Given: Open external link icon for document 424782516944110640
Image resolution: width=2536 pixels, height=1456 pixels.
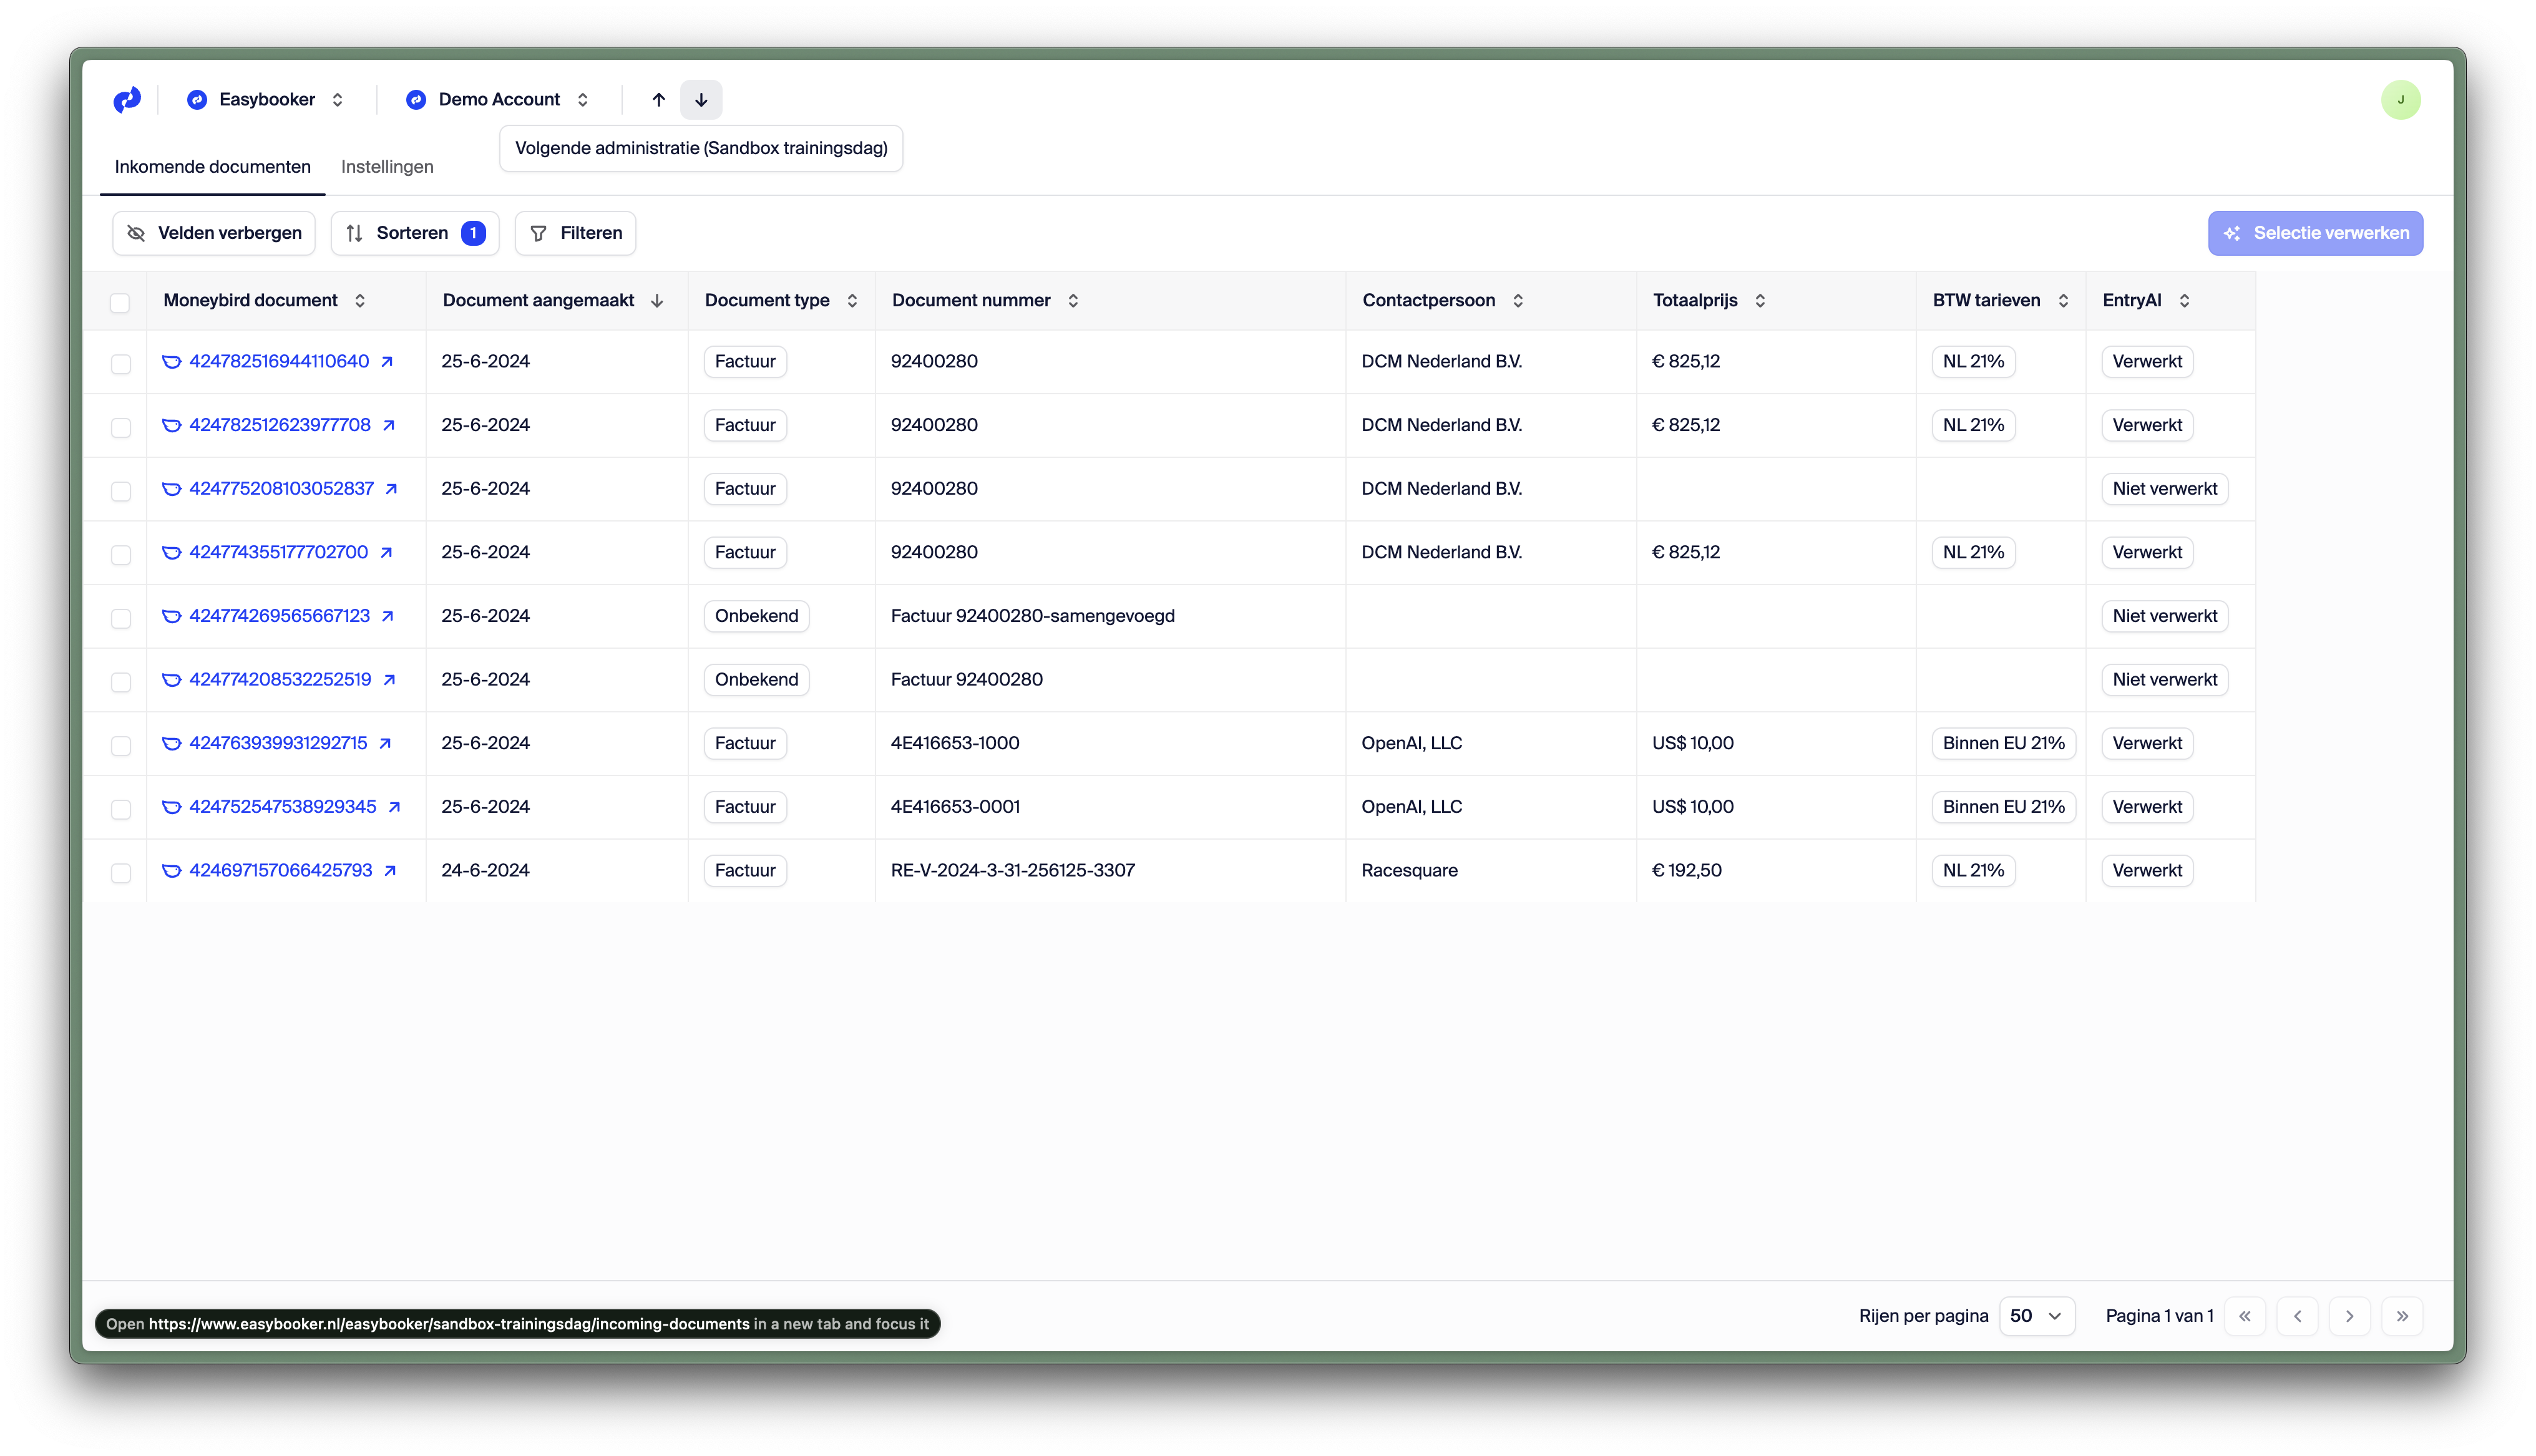Looking at the screenshot, I should coord(387,362).
